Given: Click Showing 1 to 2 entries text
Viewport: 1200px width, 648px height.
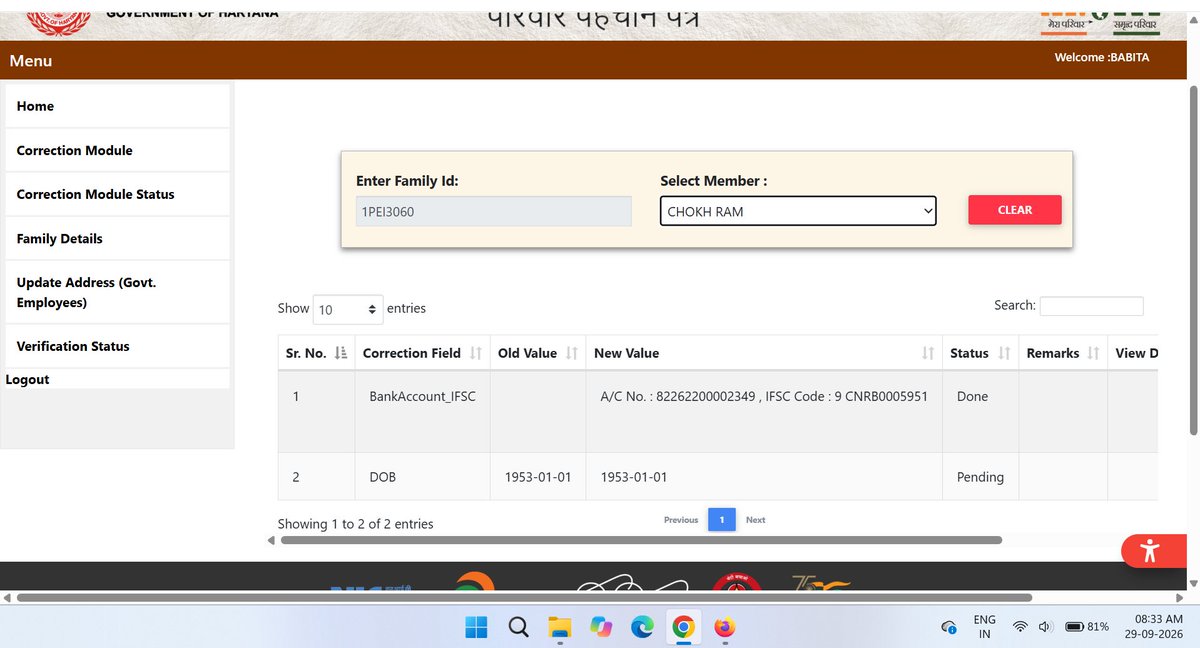Looking at the screenshot, I should coord(355,524).
